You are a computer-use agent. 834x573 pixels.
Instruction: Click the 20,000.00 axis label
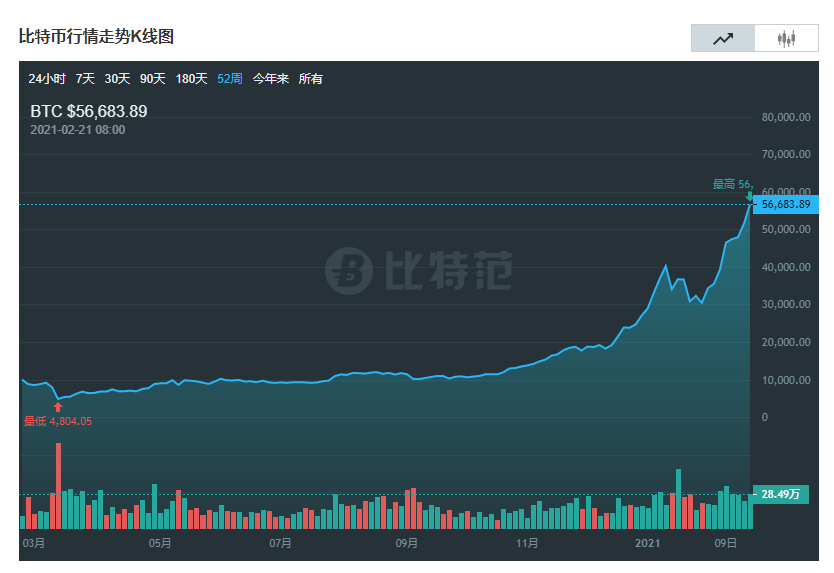786,342
